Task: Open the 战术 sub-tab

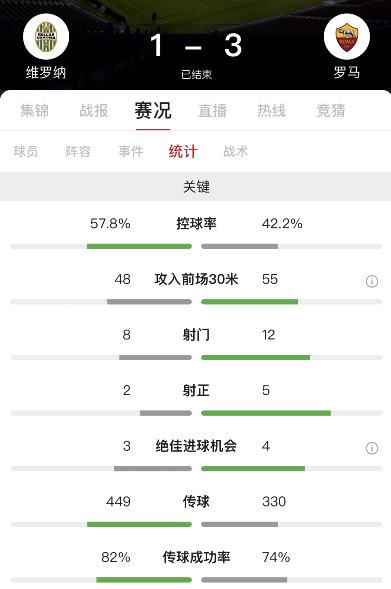Action: pos(236,151)
